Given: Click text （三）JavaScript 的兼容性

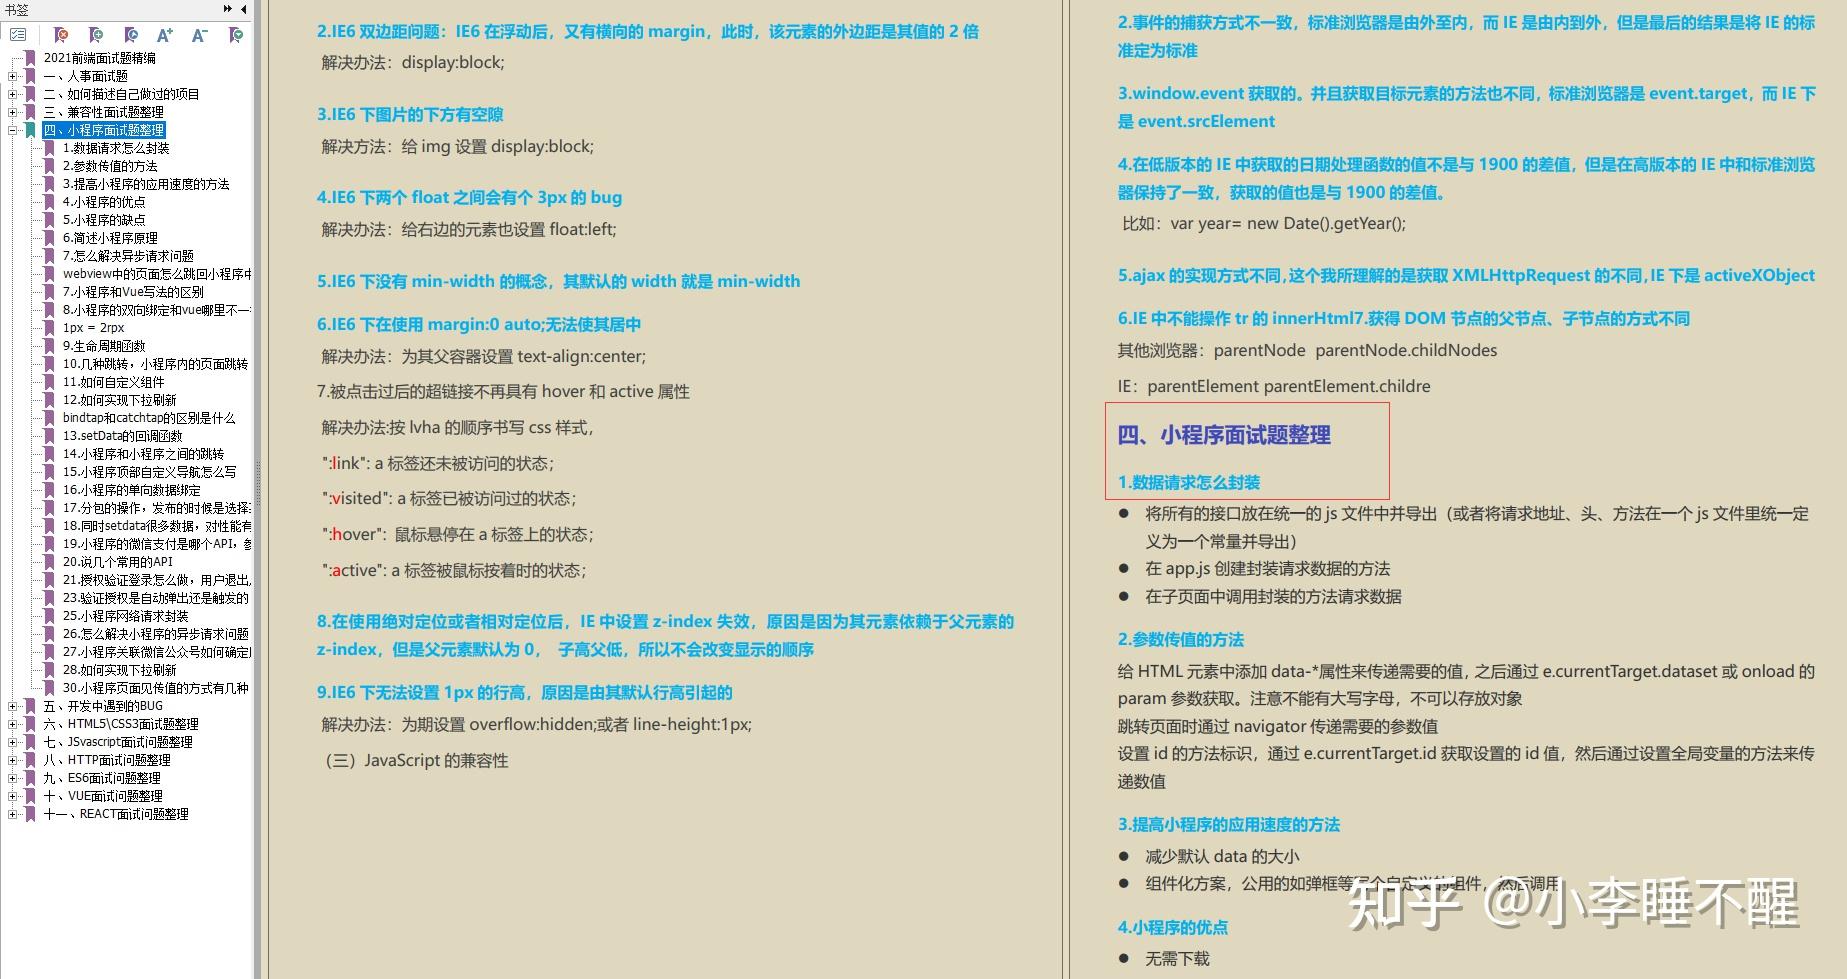Looking at the screenshot, I should 415,761.
